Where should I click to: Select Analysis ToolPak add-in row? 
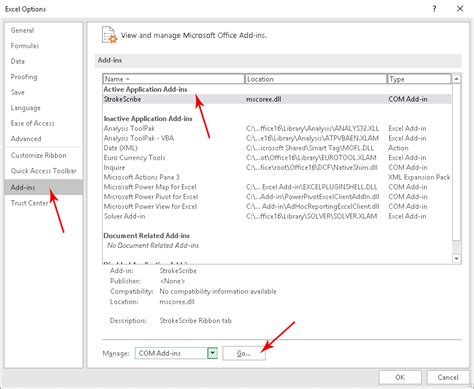(277, 128)
